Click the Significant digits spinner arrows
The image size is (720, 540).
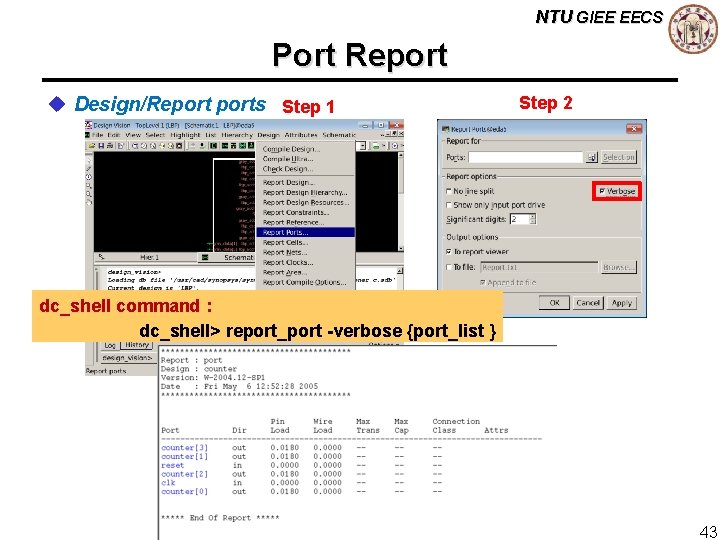point(533,219)
